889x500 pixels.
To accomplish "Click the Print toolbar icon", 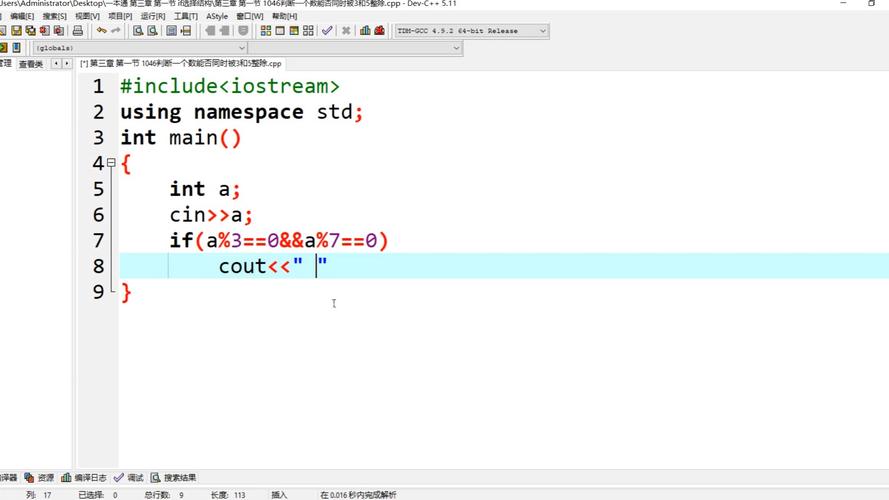I will coord(77,31).
